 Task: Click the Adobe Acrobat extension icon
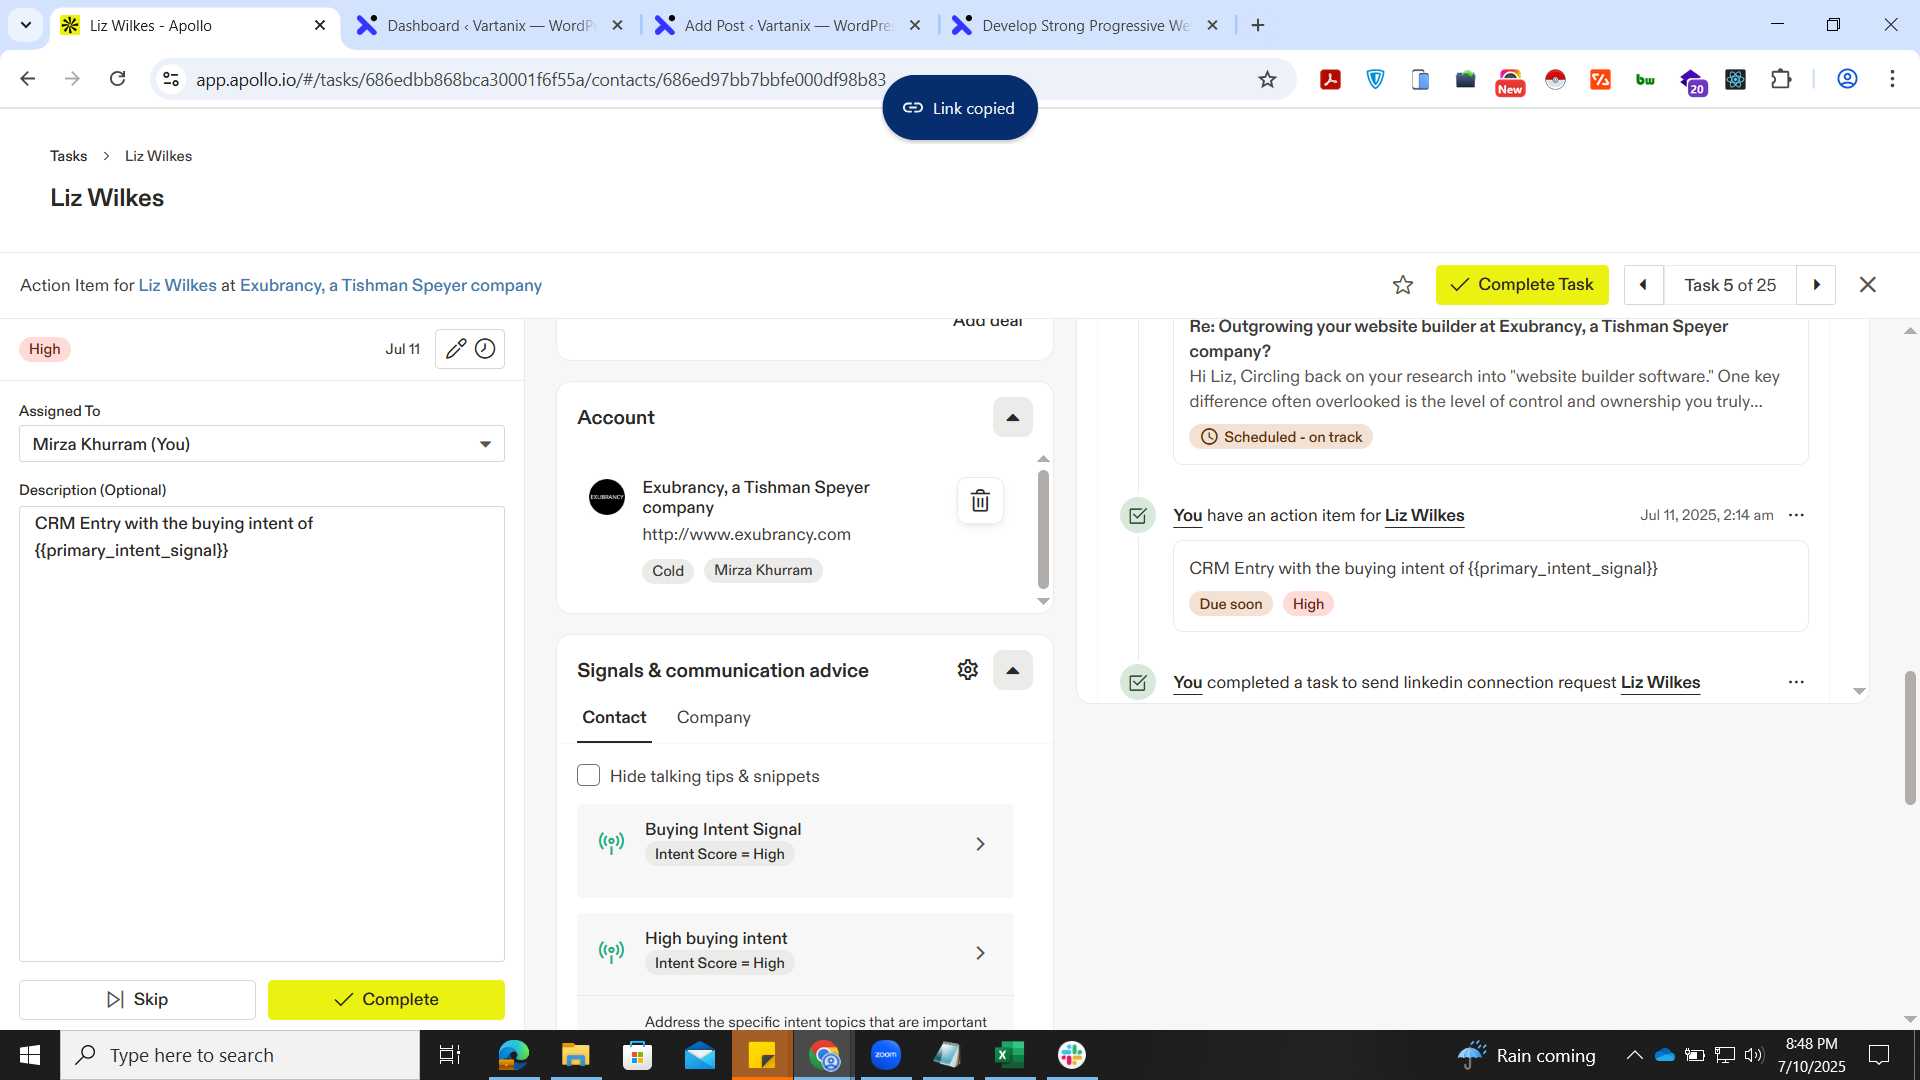coord(1330,79)
